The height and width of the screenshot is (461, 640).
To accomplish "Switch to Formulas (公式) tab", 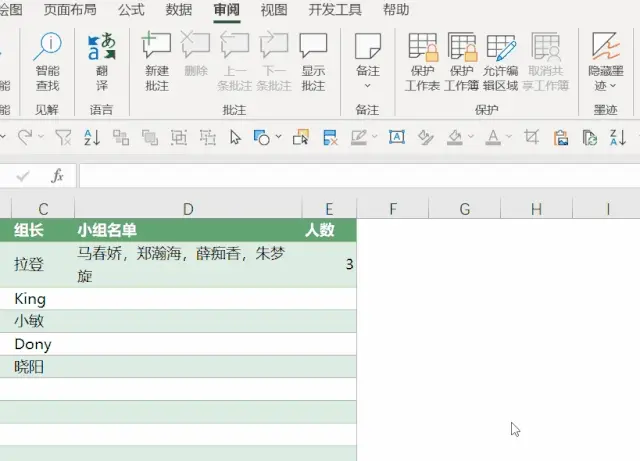I will point(131,9).
